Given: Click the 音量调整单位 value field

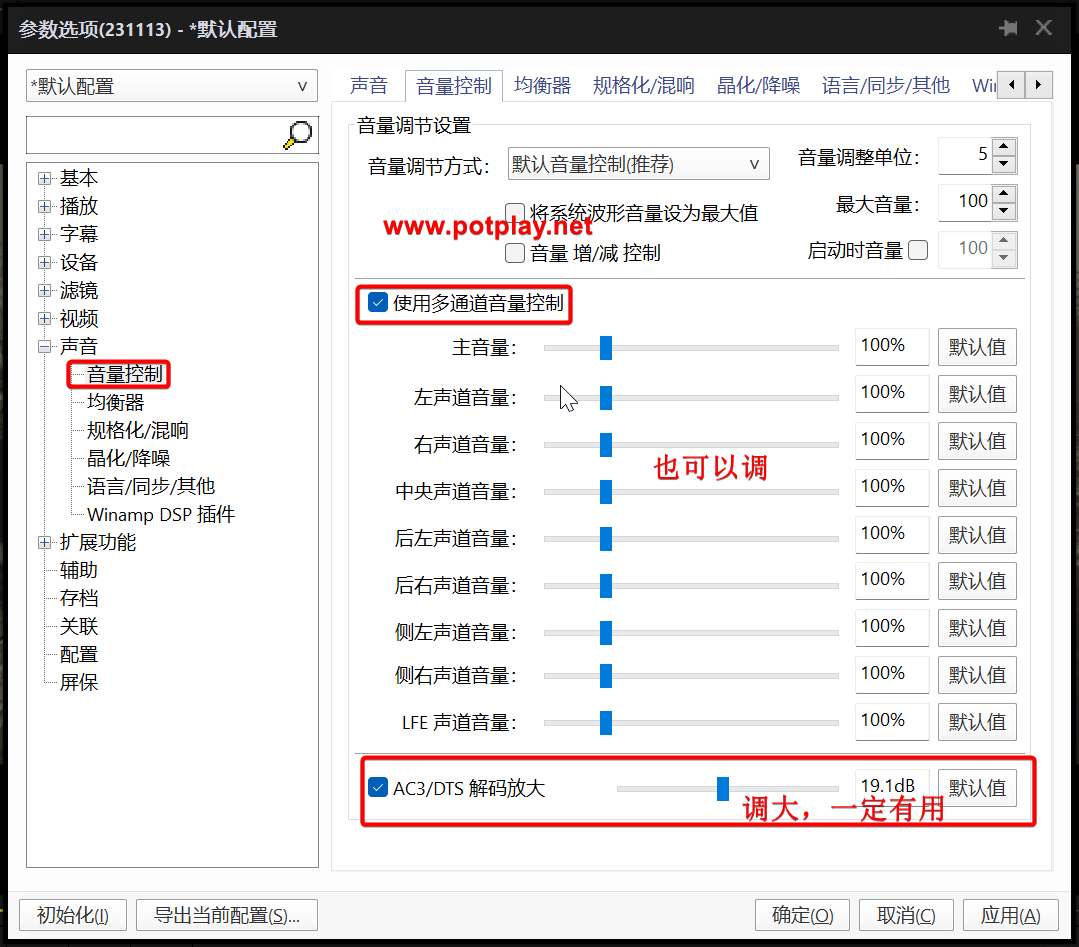Looking at the screenshot, I should [x=965, y=155].
